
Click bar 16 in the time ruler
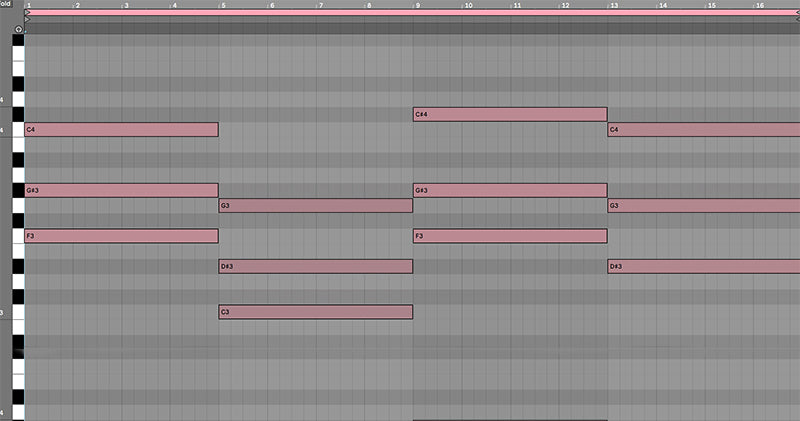point(760,5)
